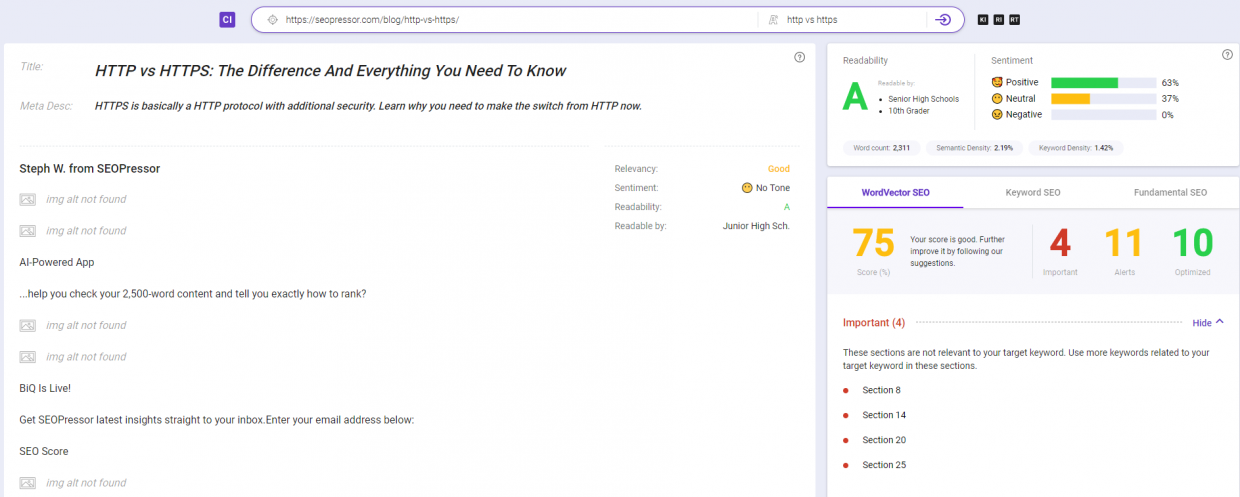Click the Word count 2,311 pill
The width and height of the screenshot is (1240, 497).
pos(881,147)
